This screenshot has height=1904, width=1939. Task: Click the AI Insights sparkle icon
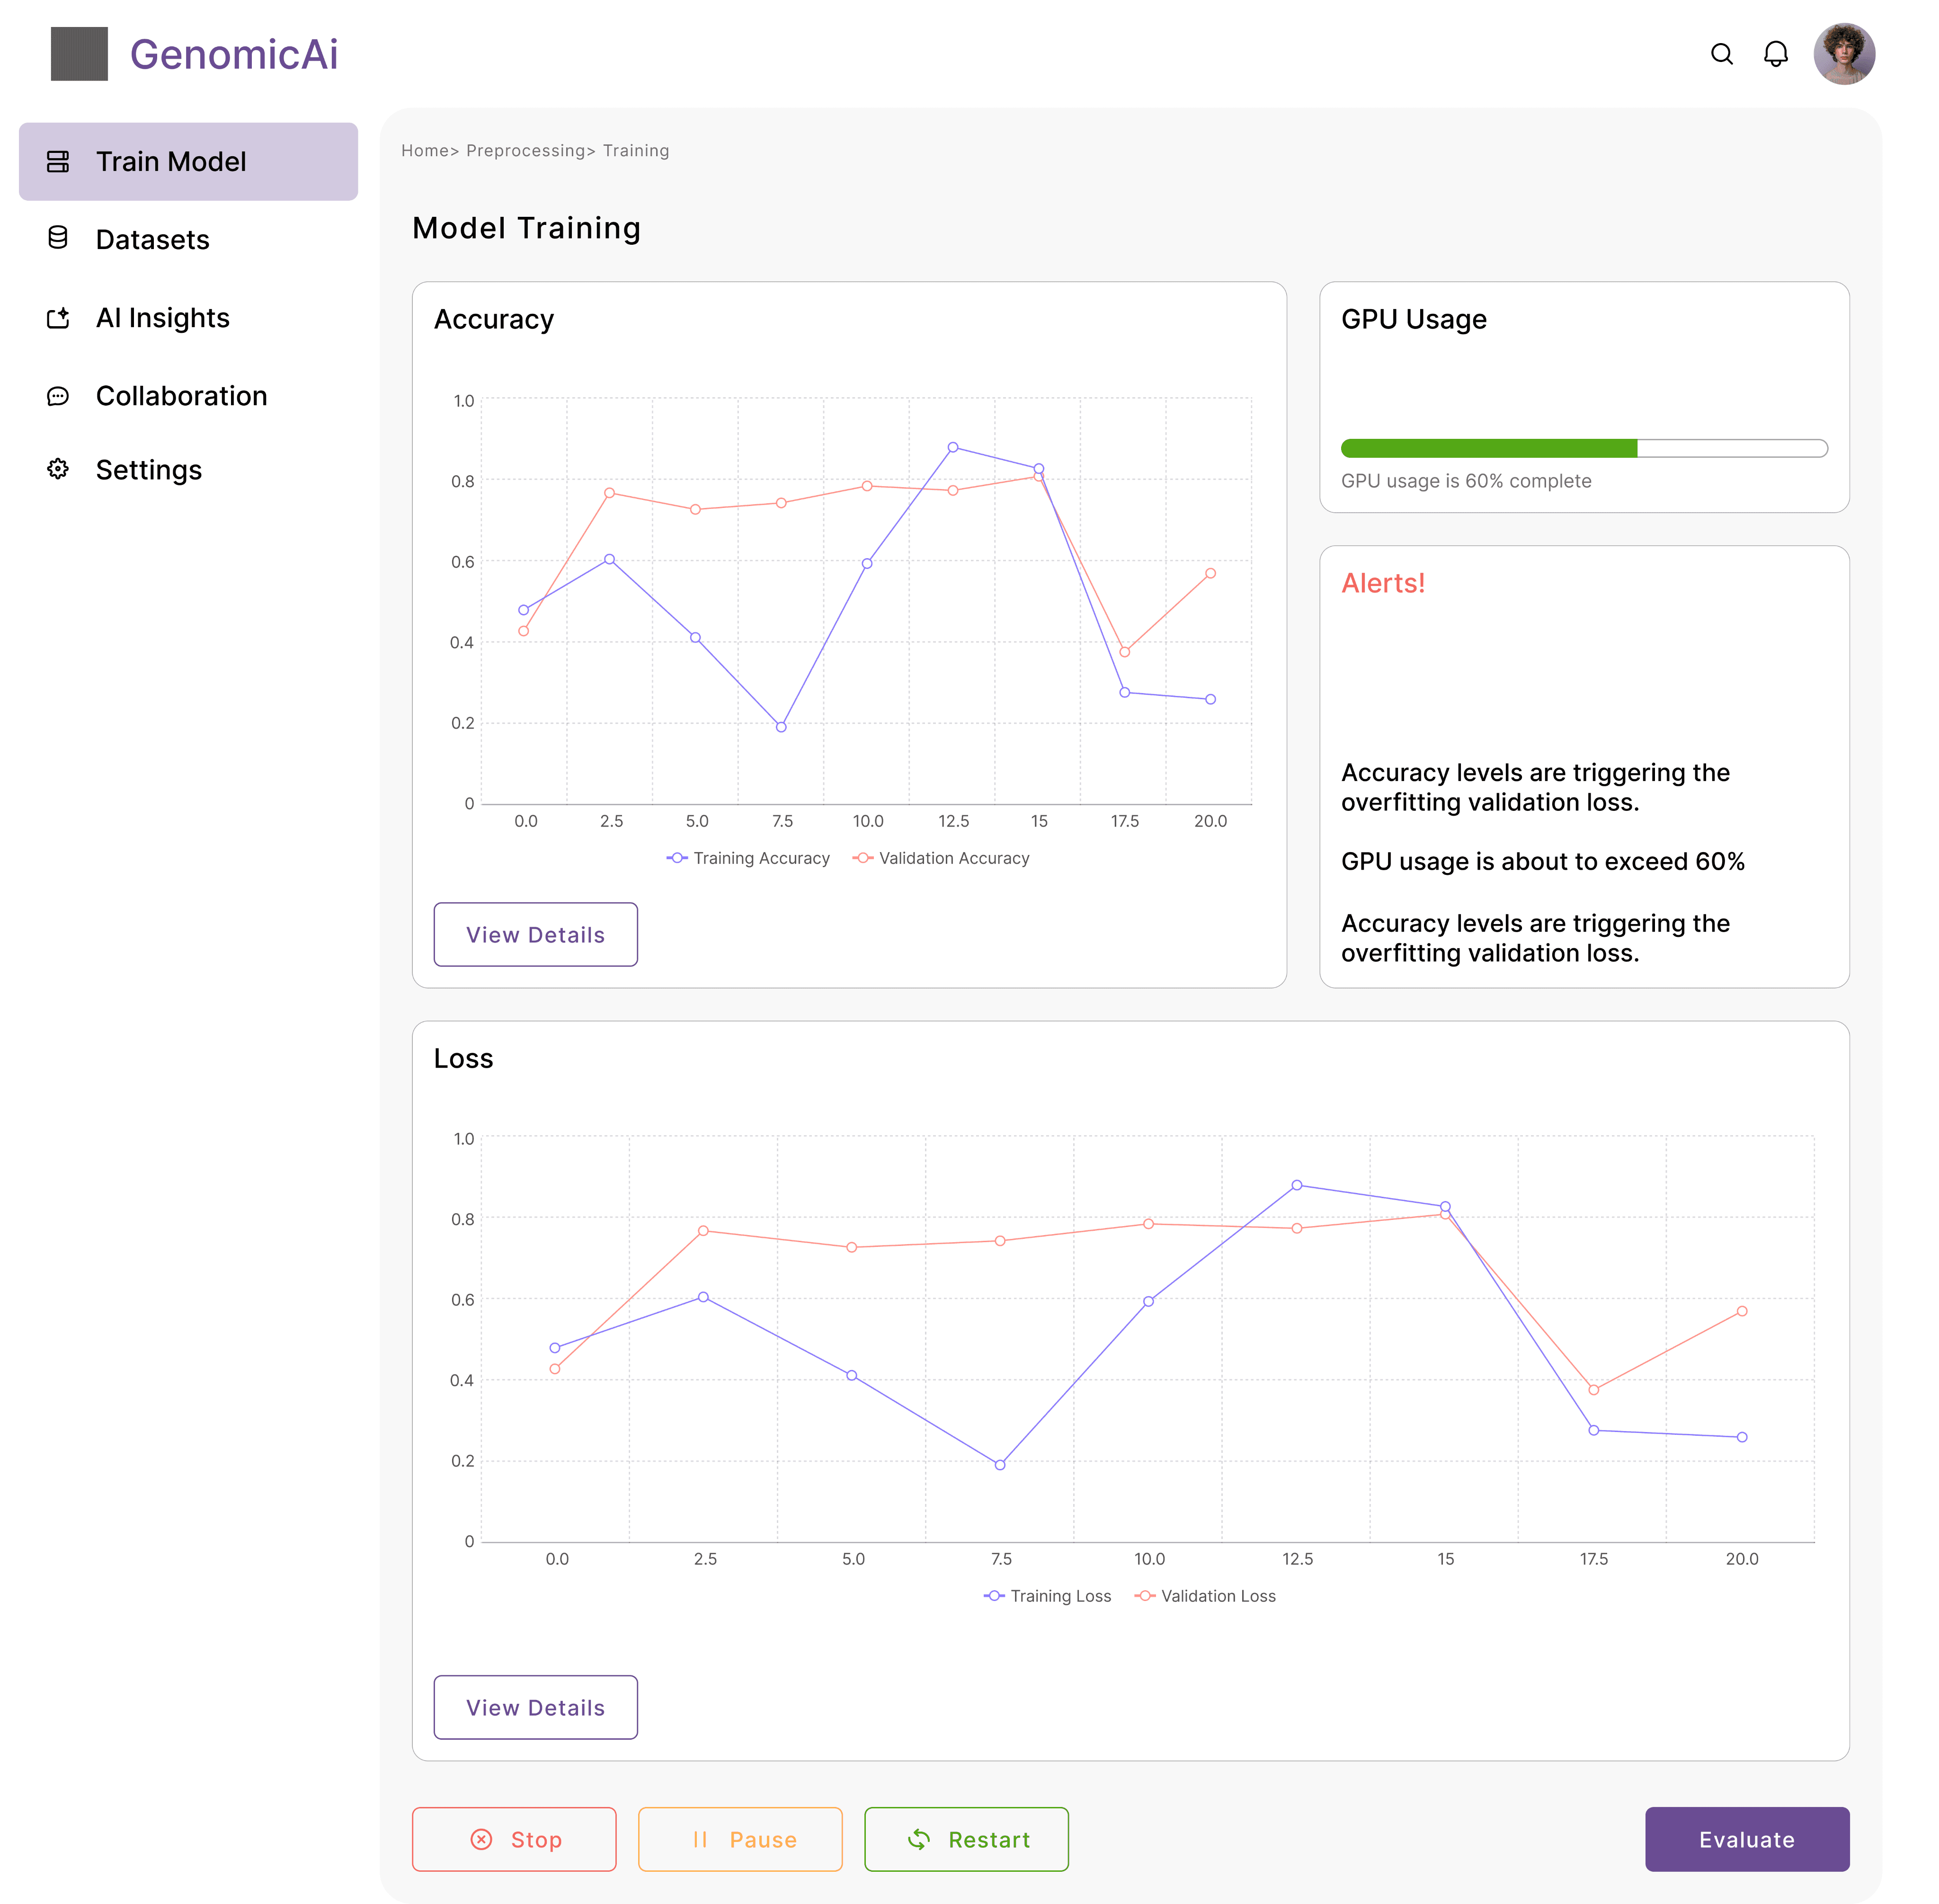(58, 318)
